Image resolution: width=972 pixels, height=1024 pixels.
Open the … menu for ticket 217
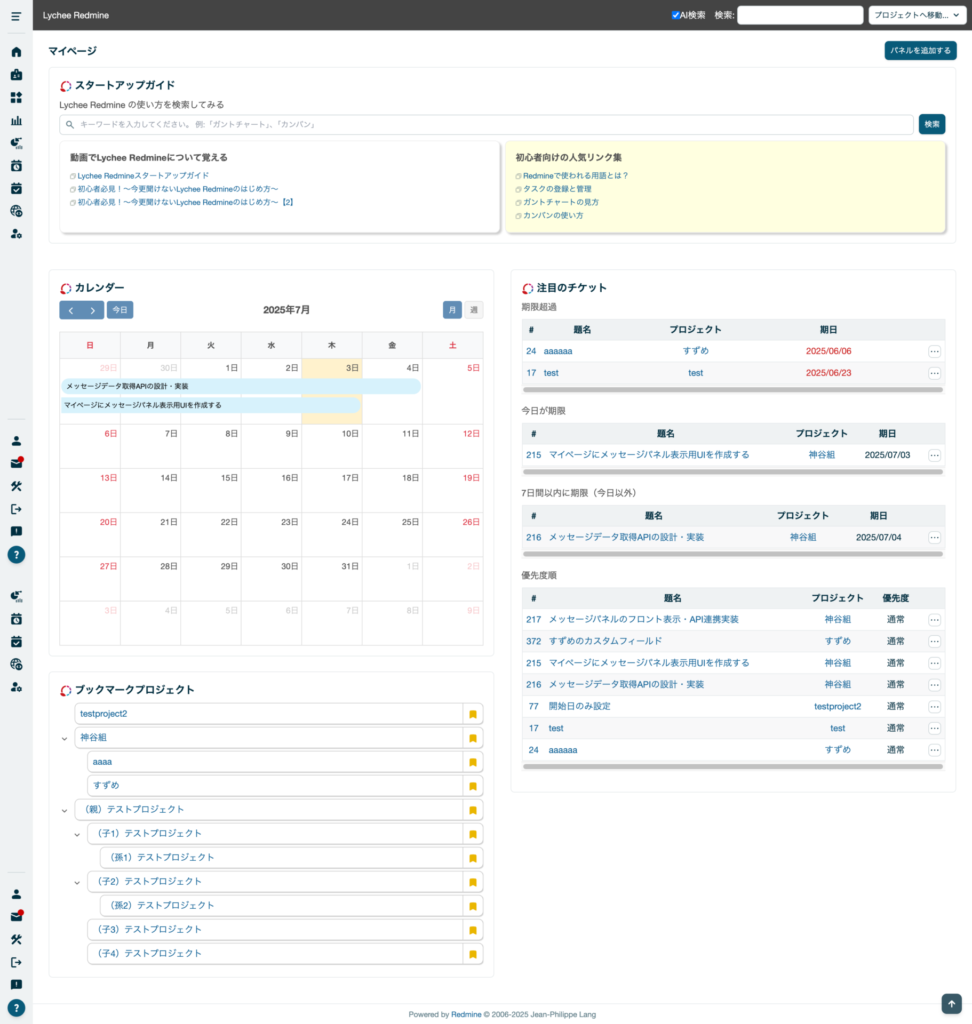[934, 620]
